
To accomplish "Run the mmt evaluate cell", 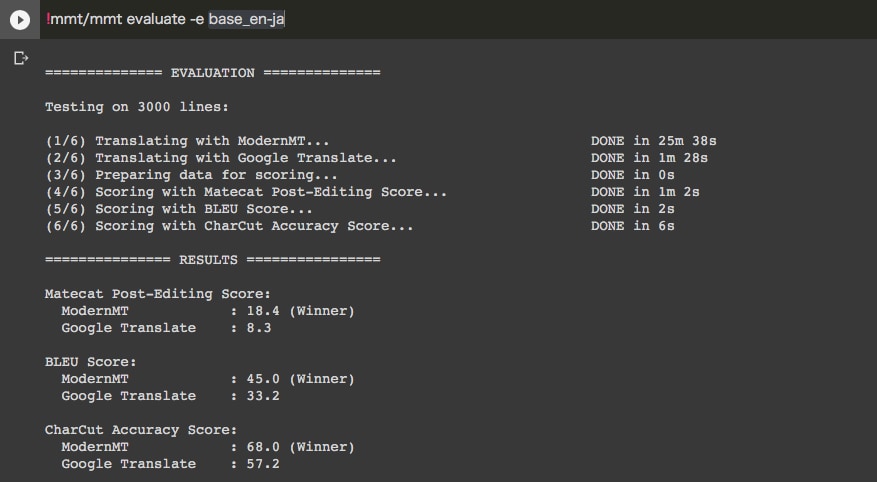I will [20, 20].
